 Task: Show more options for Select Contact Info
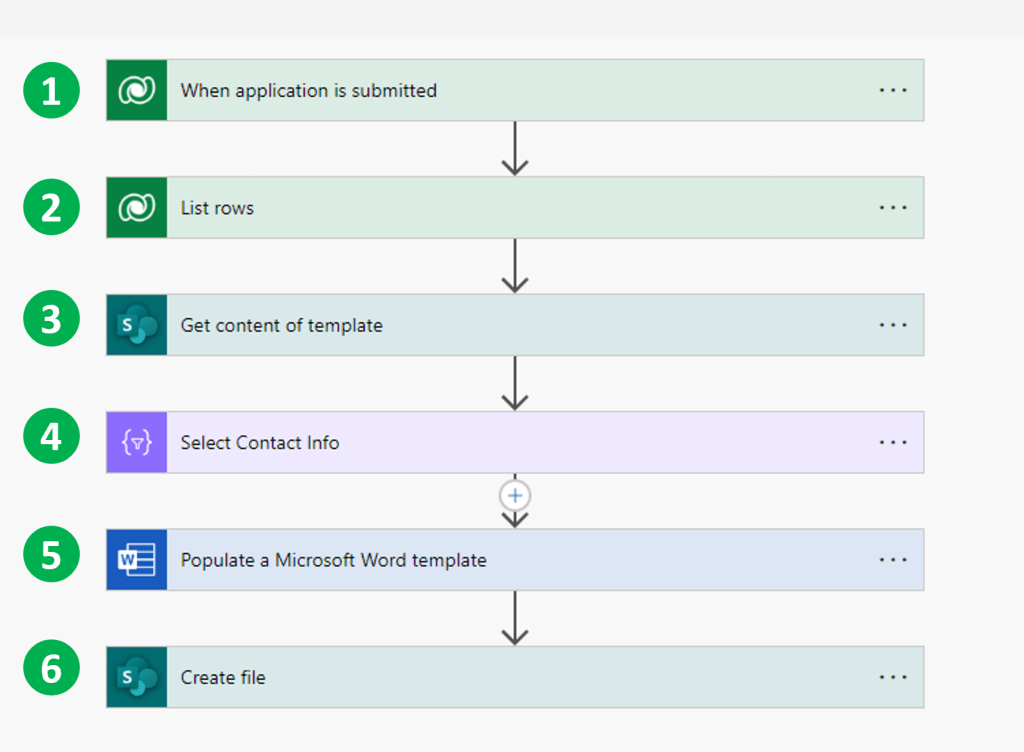coord(892,442)
